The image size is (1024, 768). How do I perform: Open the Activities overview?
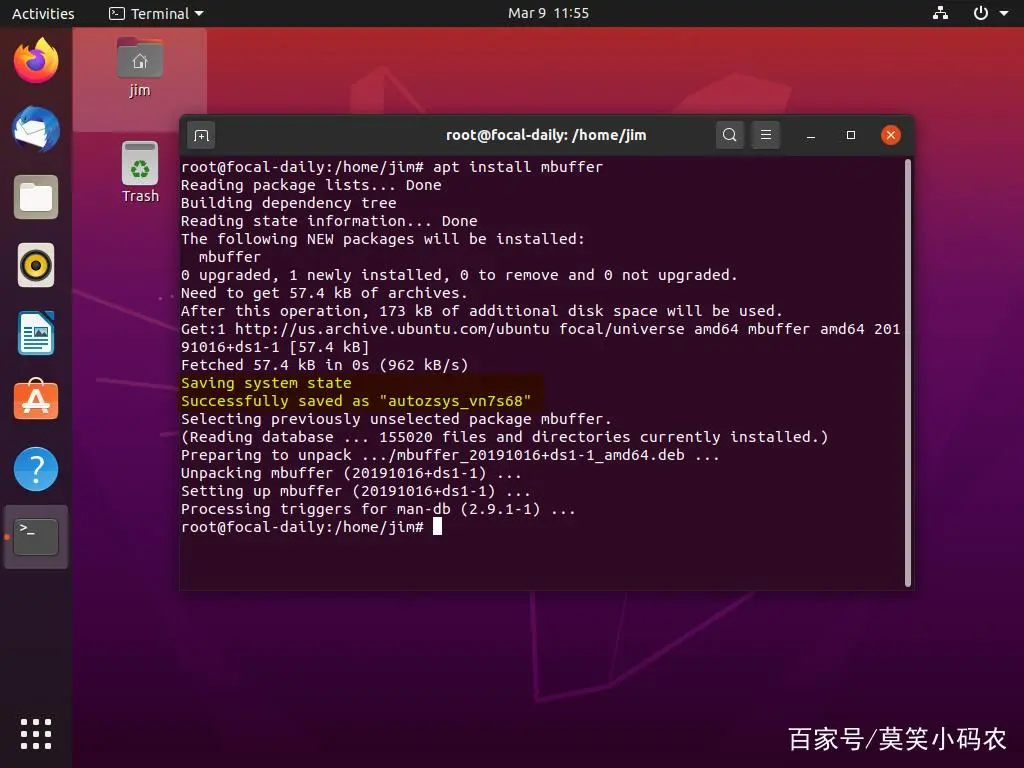(43, 13)
